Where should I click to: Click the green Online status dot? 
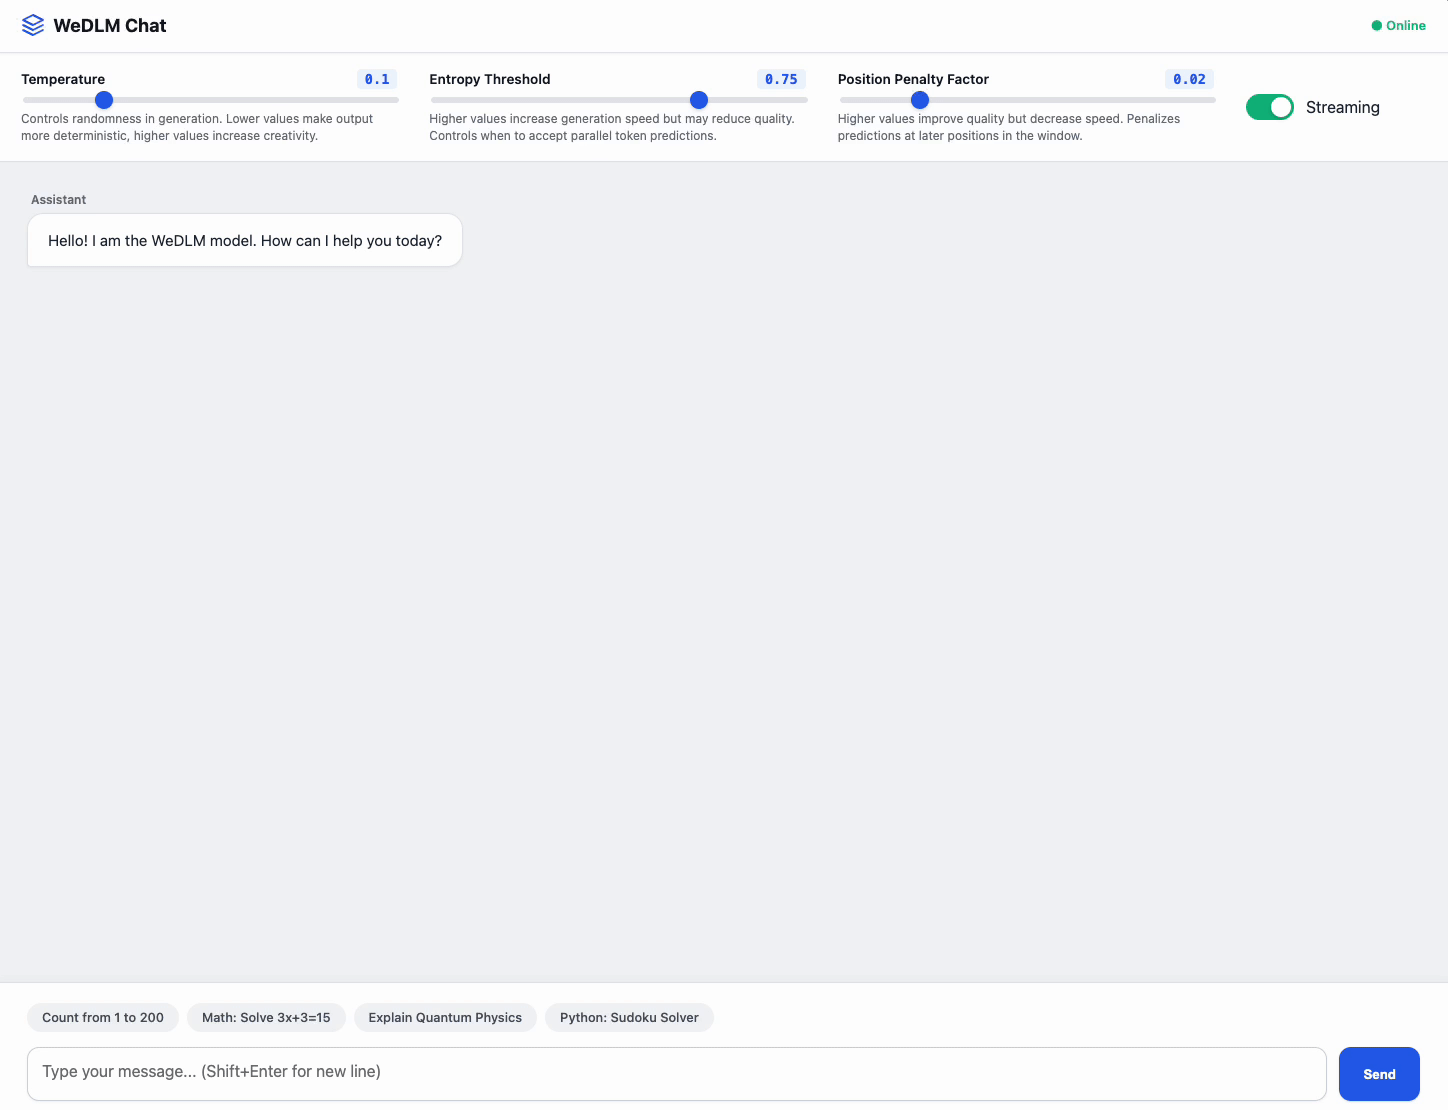(1376, 26)
